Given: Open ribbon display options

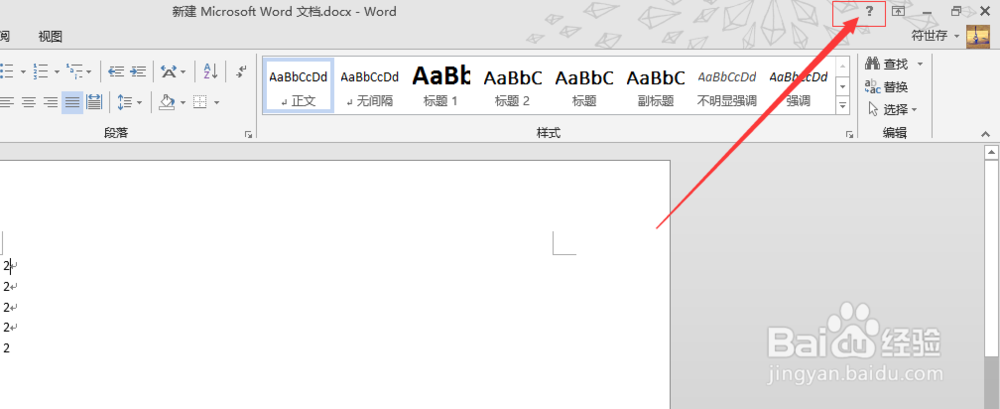Looking at the screenshot, I should (x=898, y=11).
